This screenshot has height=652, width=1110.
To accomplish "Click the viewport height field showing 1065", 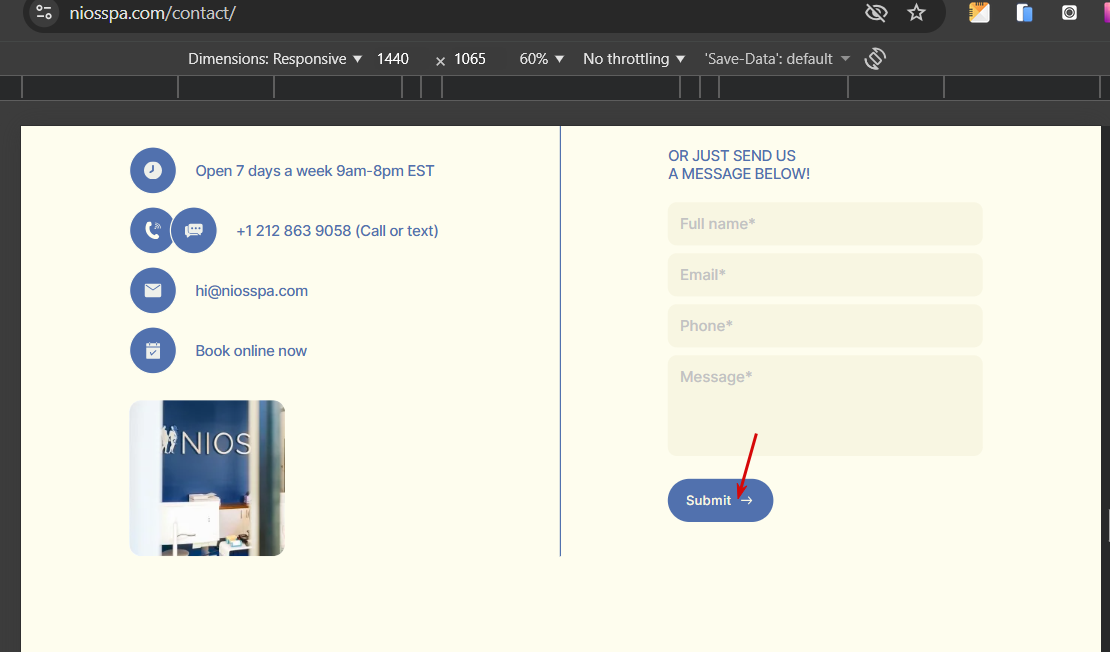I will pyautogui.click(x=470, y=59).
